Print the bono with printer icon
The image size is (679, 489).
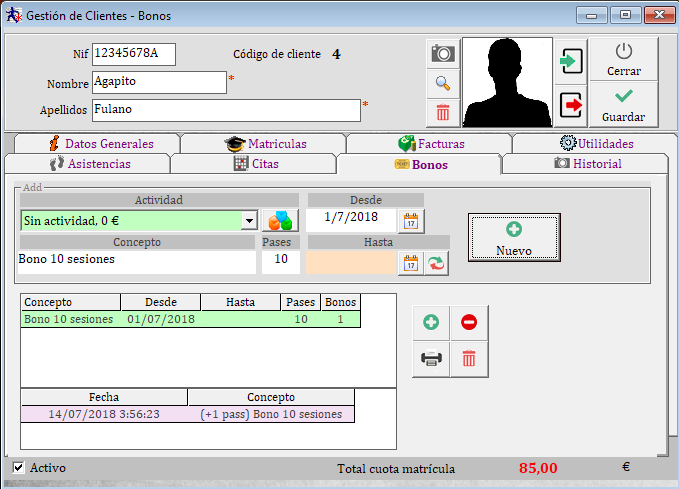point(431,359)
